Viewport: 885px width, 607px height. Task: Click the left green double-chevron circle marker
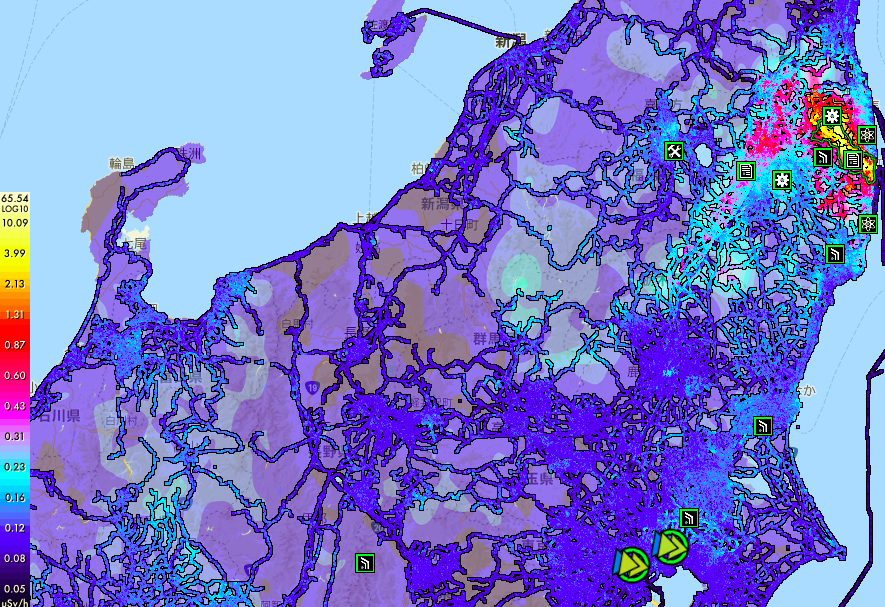pos(631,564)
